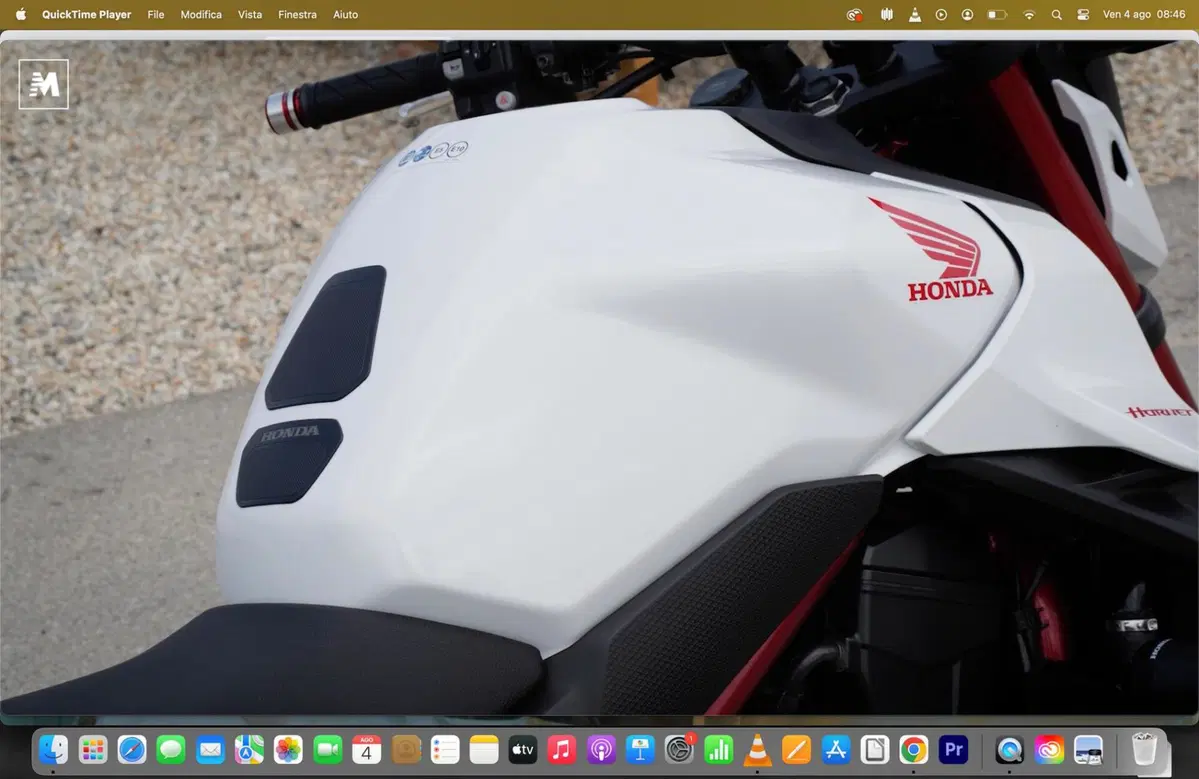1199x779 pixels.
Task: Open the Finestra menu
Action: point(297,15)
